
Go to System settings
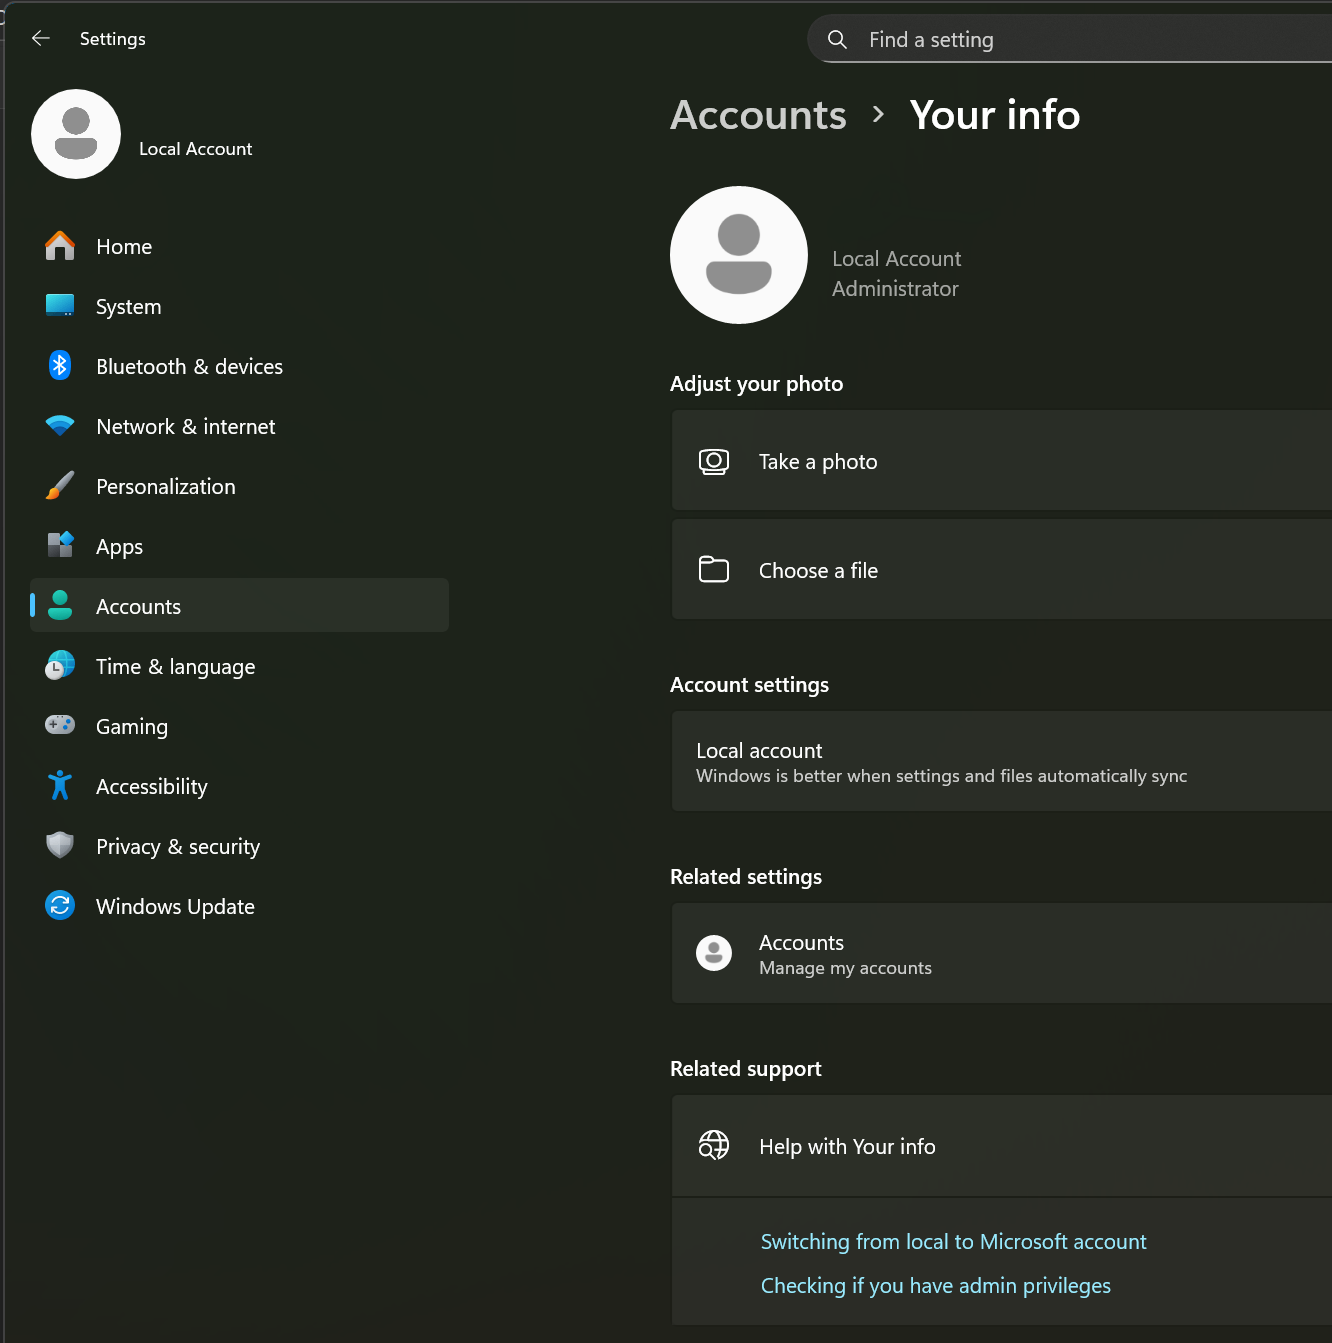240,306
